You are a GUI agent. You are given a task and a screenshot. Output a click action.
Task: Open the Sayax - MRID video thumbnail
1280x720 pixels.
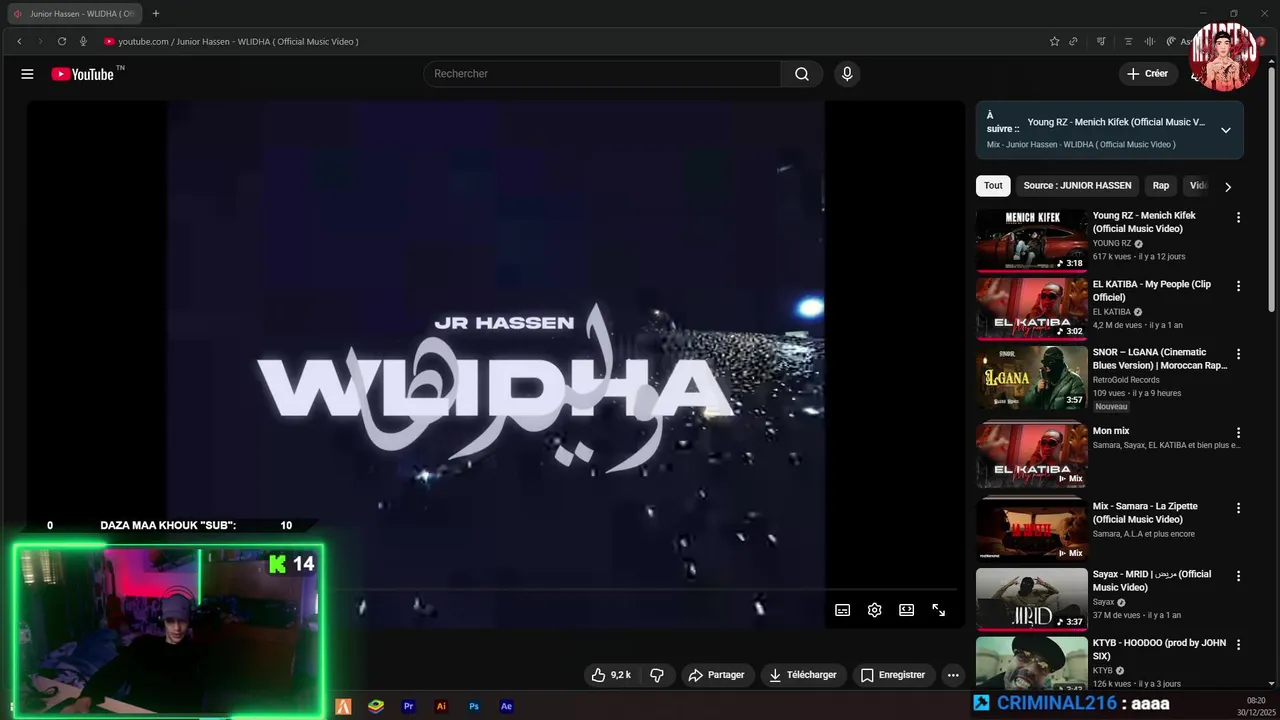tap(1031, 599)
